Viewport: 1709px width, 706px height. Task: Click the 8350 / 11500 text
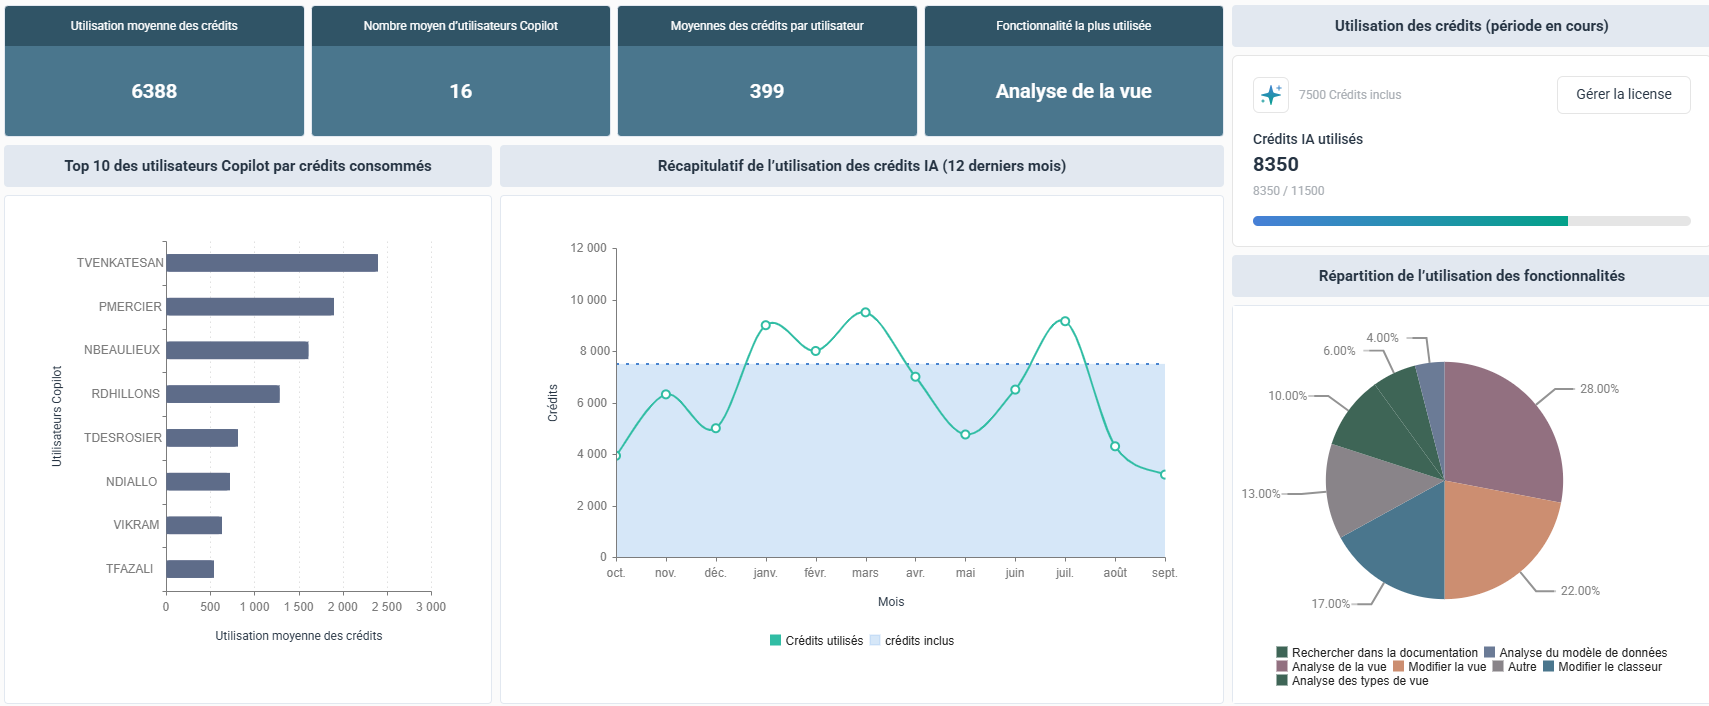pos(1288,191)
